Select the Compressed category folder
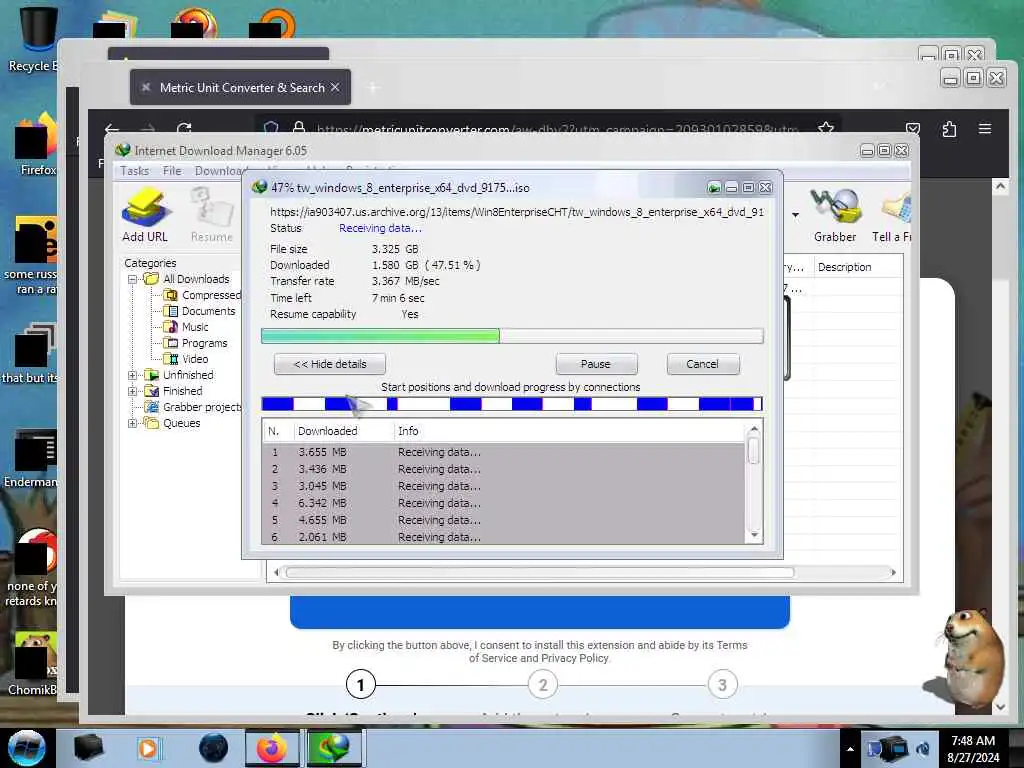1024x768 pixels. pyautogui.click(x=203, y=295)
